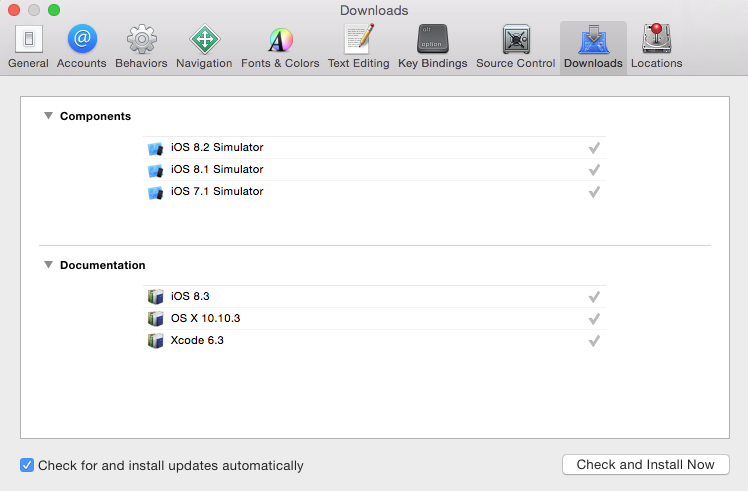Close the Downloads preferences window
The height and width of the screenshot is (491, 748).
click(x=14, y=10)
